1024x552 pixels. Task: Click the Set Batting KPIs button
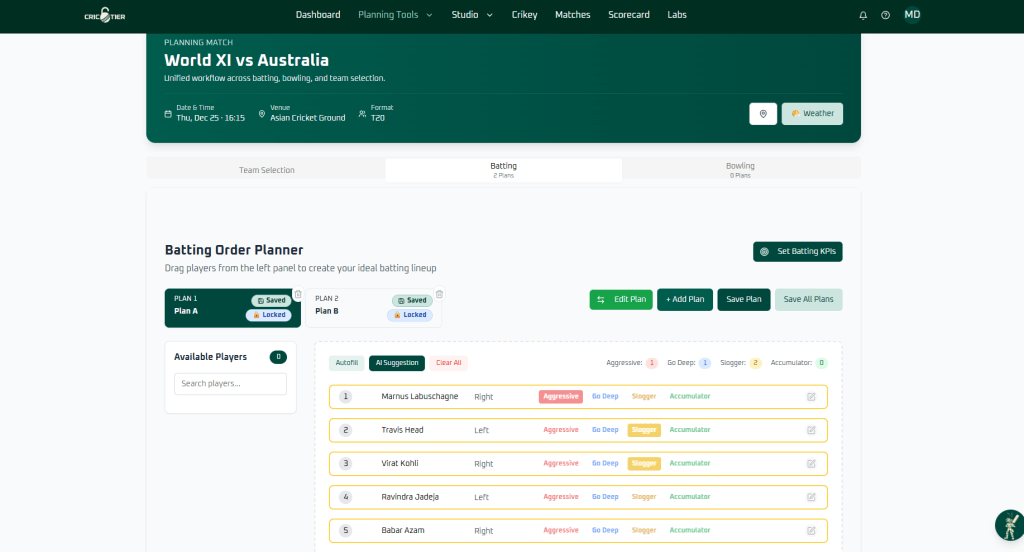[797, 252]
